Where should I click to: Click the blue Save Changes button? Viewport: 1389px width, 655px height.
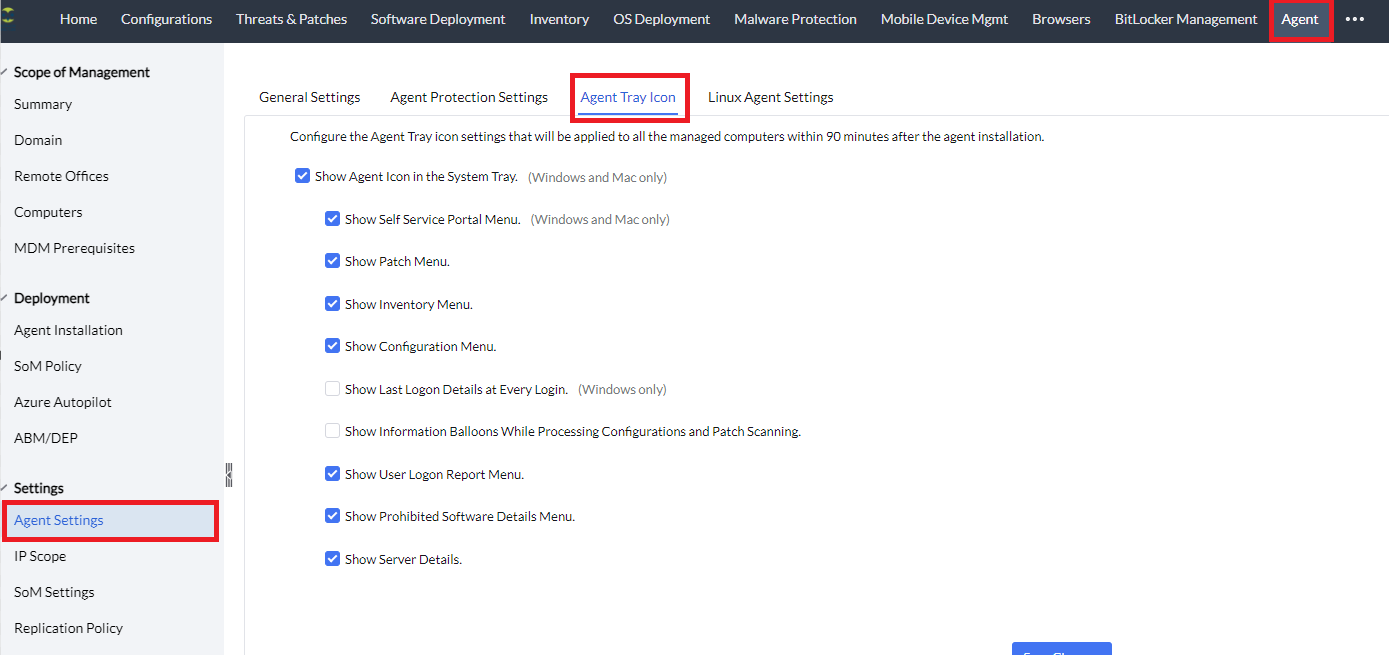(1061, 649)
